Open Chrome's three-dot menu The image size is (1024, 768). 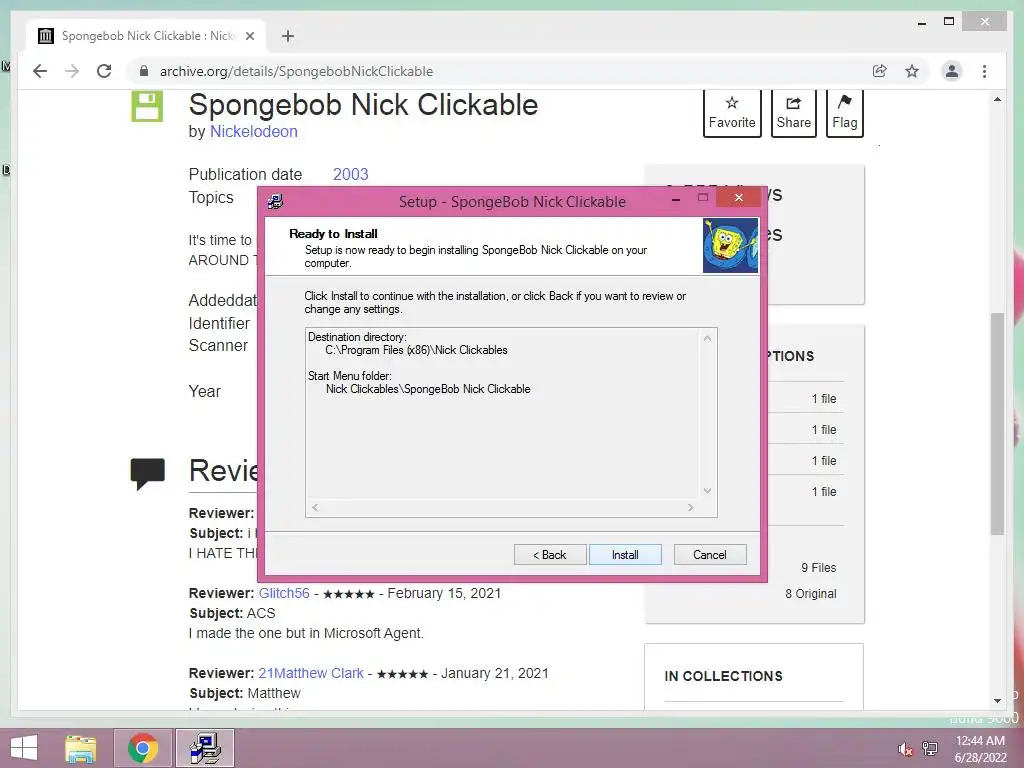tap(984, 71)
